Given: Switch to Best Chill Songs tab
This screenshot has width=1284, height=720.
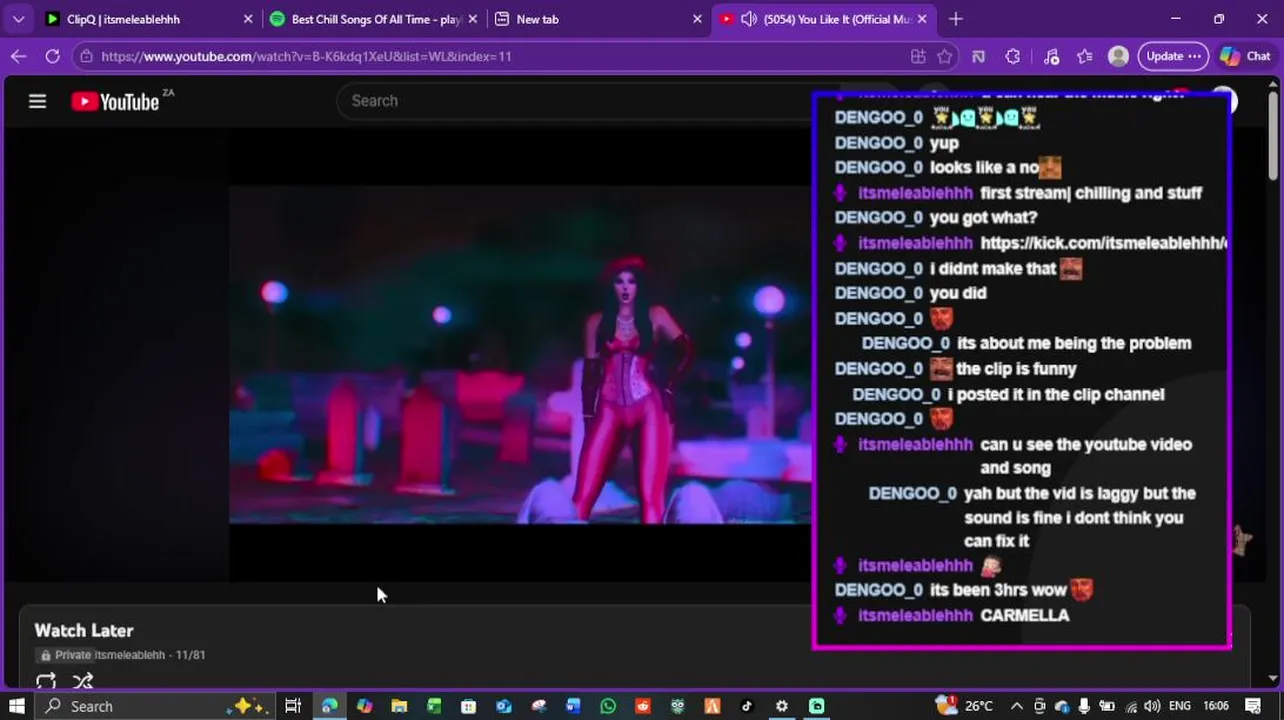Looking at the screenshot, I should click(x=376, y=19).
